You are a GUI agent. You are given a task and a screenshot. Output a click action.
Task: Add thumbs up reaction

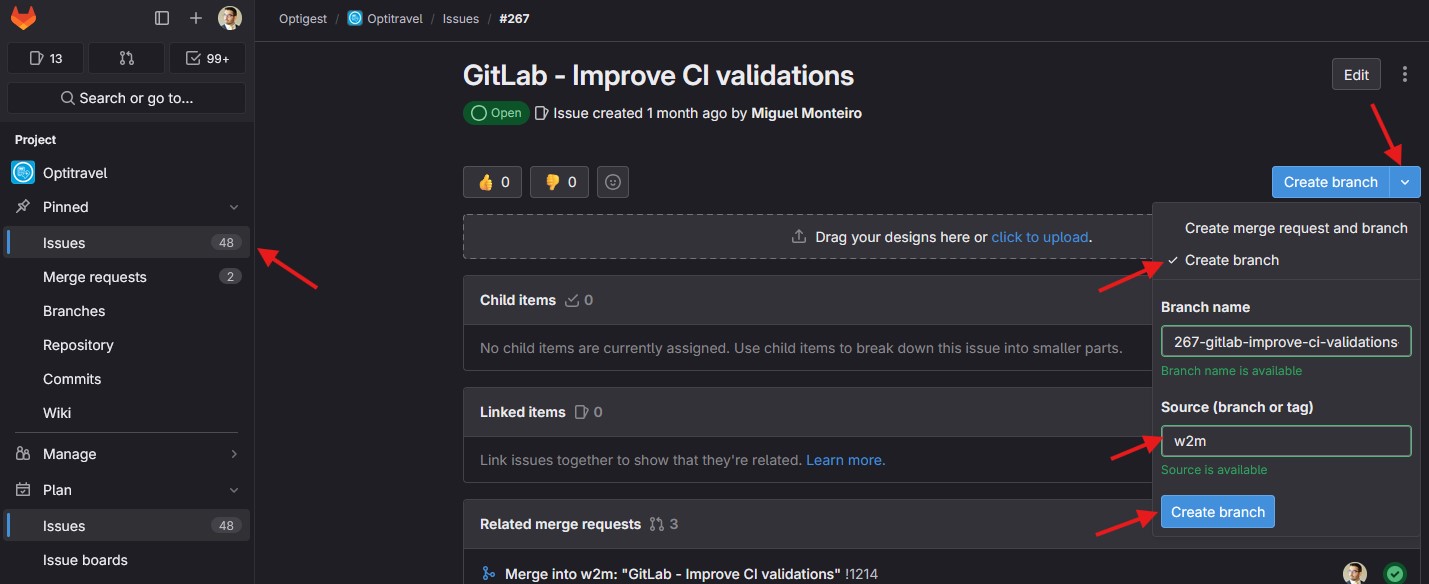point(492,182)
